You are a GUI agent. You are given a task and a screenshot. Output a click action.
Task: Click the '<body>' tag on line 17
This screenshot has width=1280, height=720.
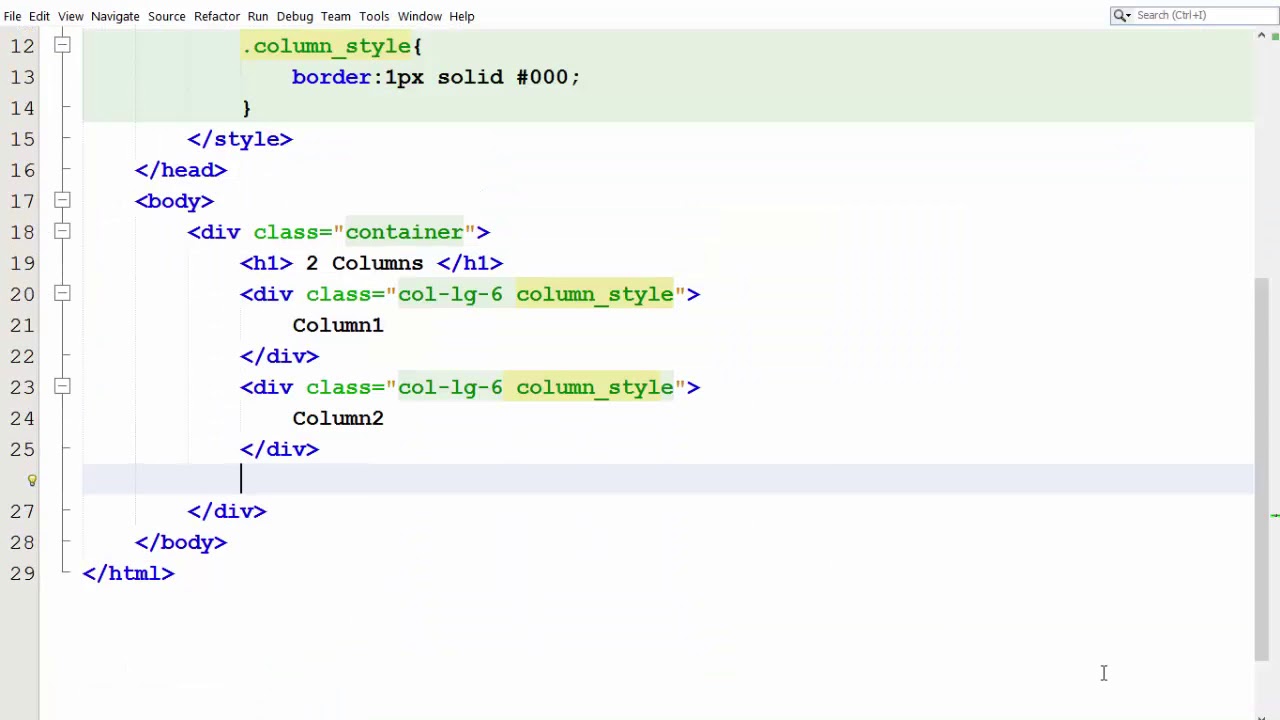[174, 201]
